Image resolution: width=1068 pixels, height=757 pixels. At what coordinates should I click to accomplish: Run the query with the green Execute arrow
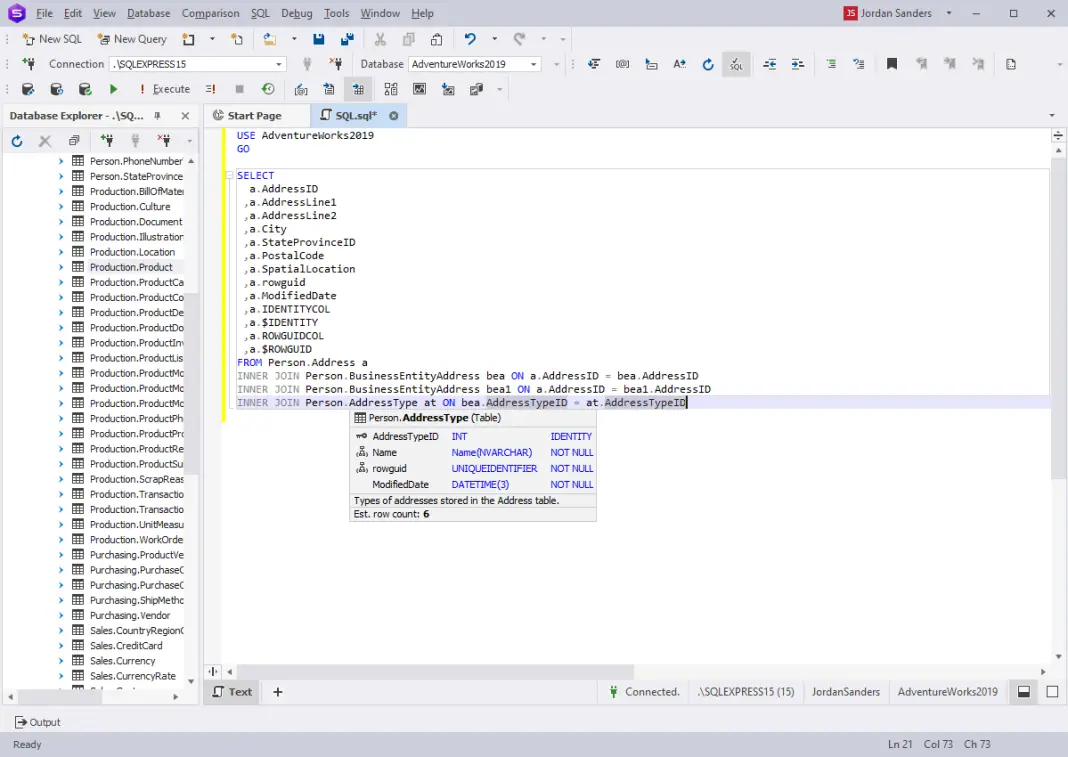click(113, 89)
